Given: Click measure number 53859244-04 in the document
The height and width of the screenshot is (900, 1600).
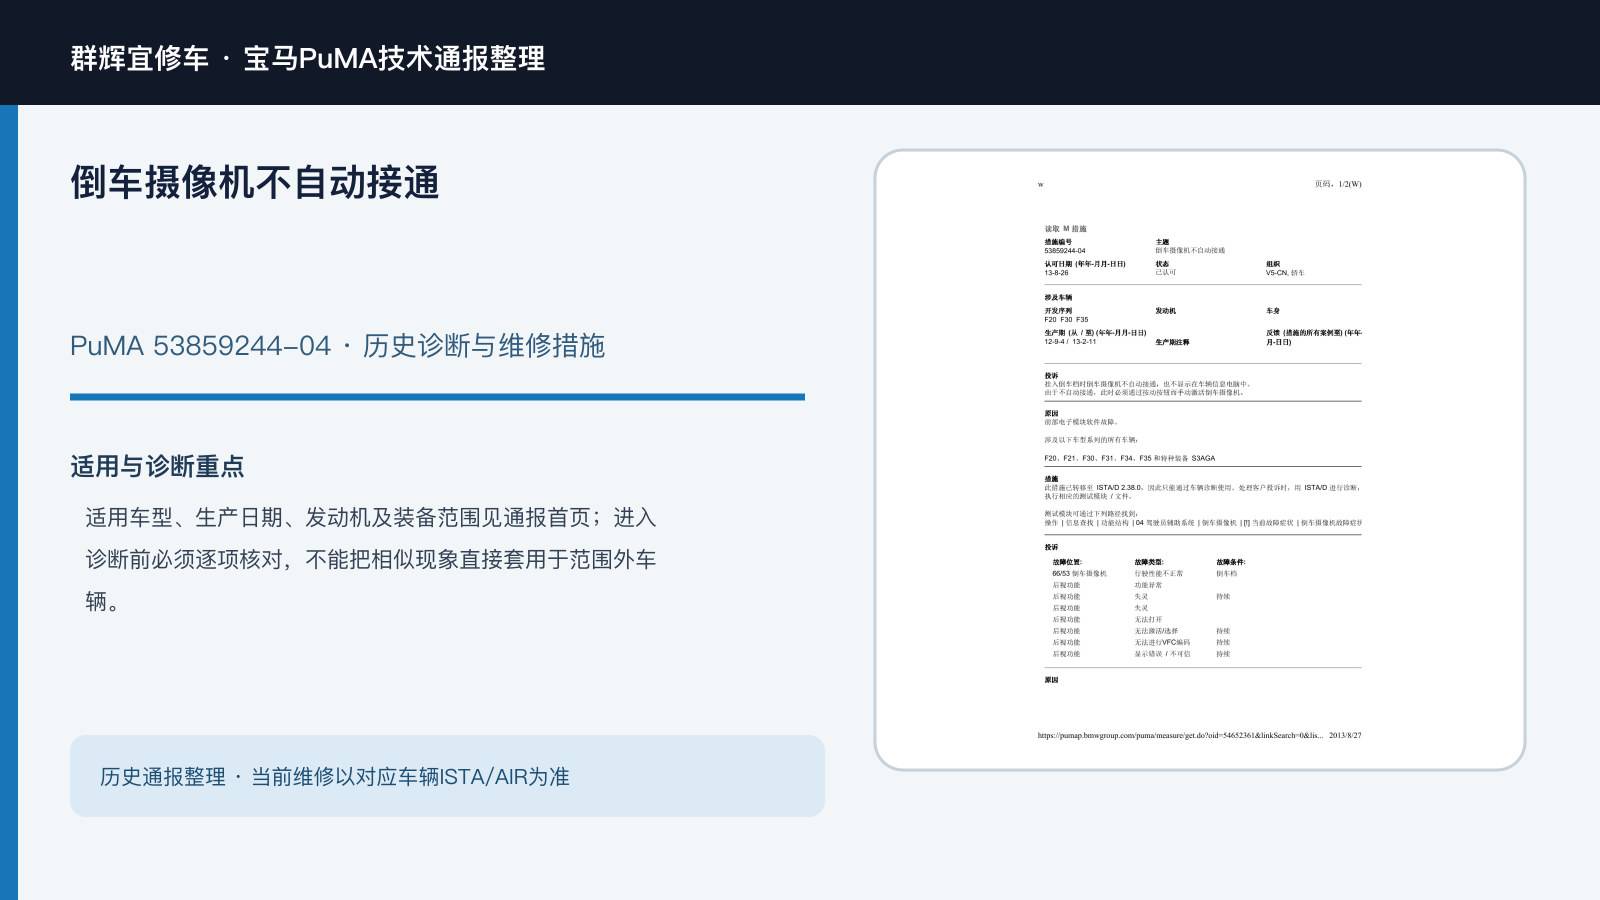Looking at the screenshot, I should [x=1065, y=251].
